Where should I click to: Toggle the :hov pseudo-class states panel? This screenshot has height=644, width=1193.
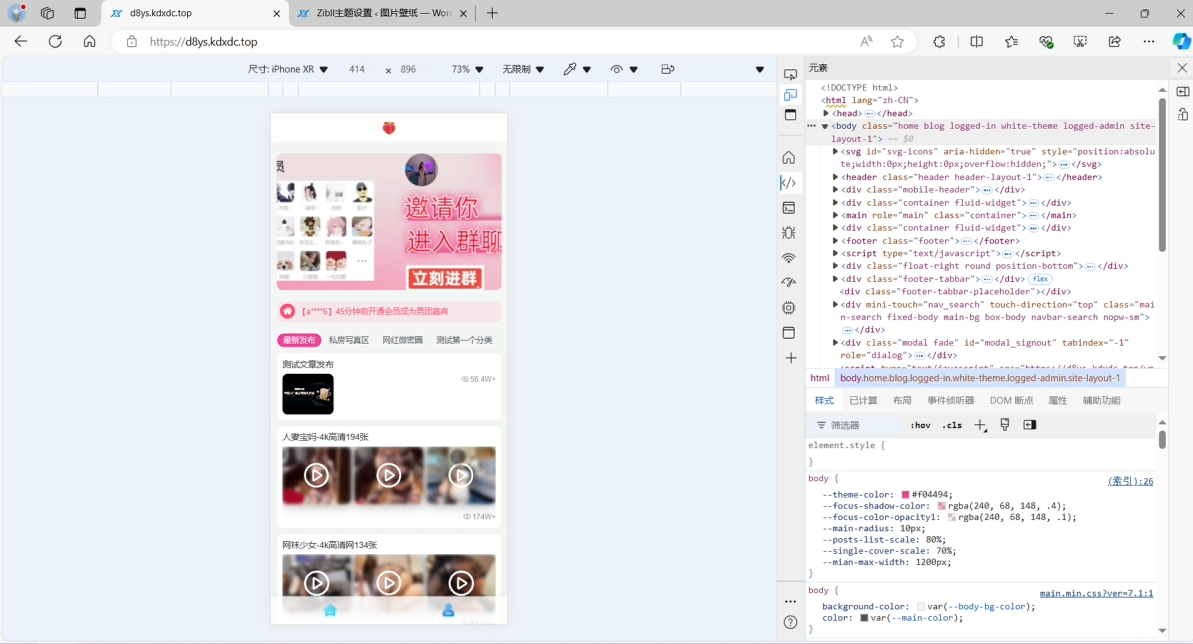click(919, 424)
